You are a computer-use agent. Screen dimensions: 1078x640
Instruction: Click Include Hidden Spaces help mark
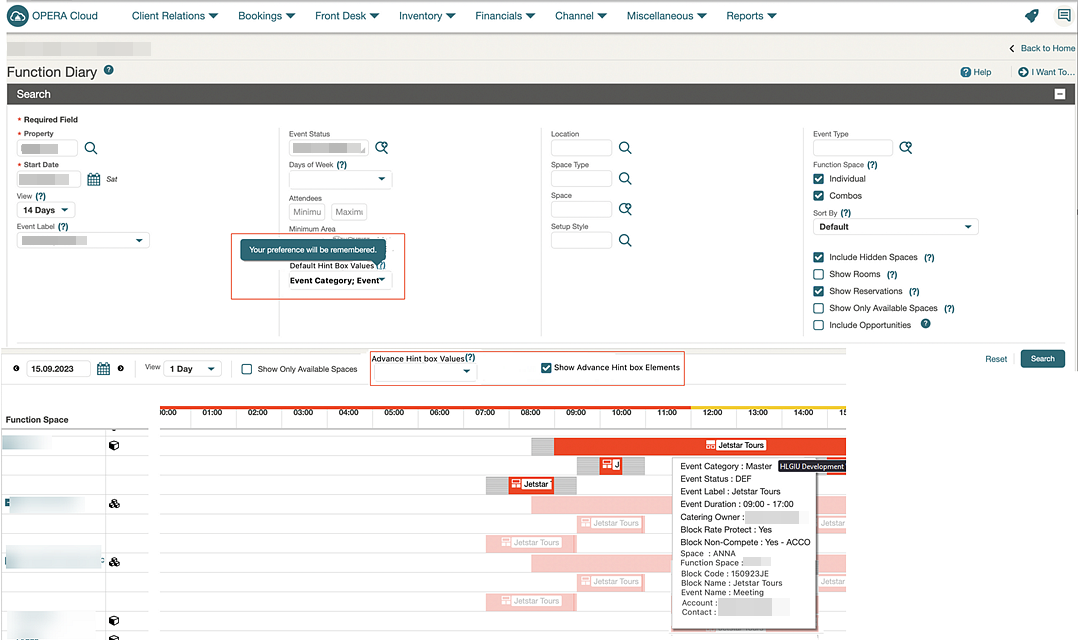pos(929,258)
